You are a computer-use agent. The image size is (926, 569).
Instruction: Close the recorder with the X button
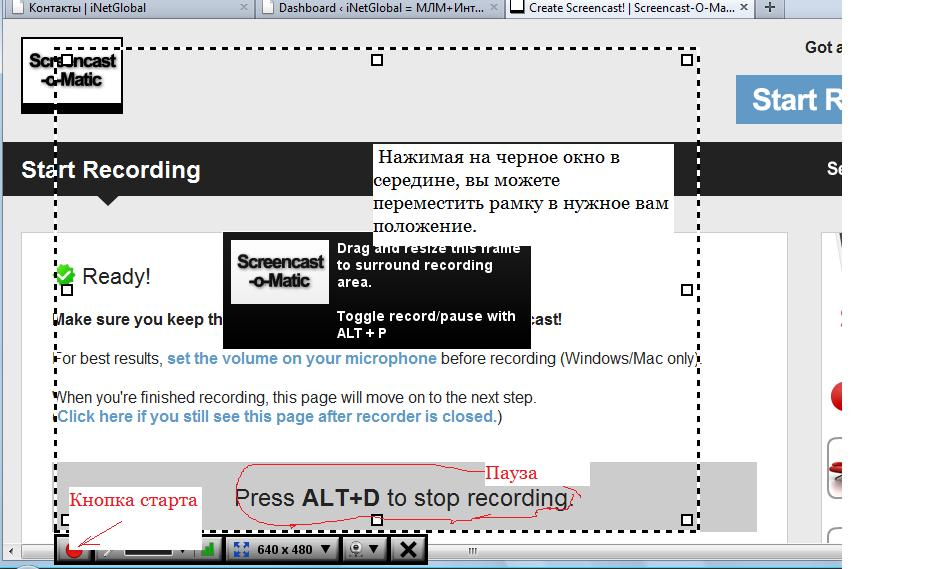click(x=409, y=550)
